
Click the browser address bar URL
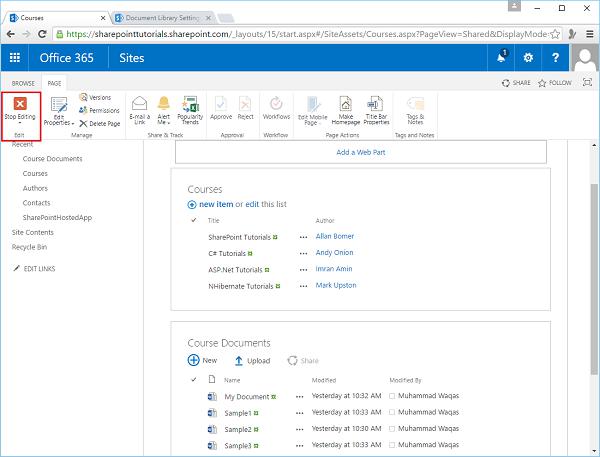click(x=307, y=34)
